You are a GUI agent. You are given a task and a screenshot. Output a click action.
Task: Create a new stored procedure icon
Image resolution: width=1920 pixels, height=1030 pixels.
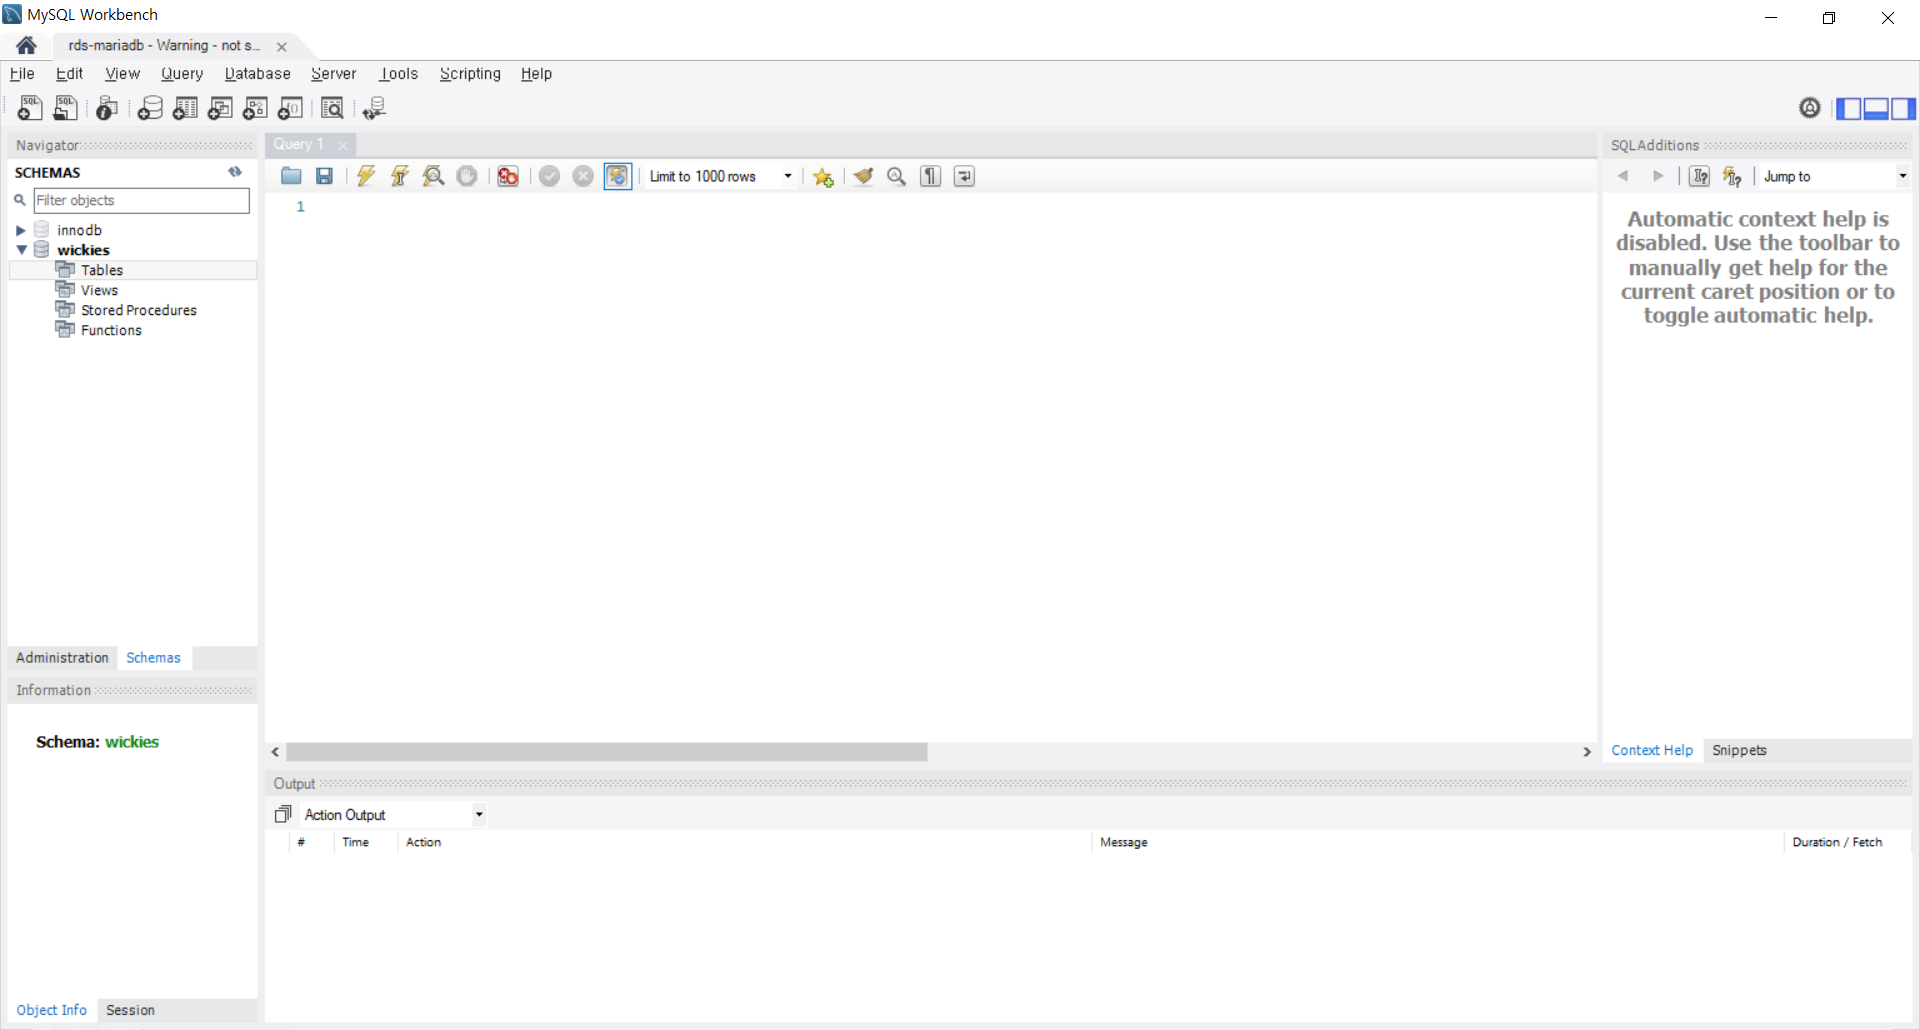click(255, 108)
